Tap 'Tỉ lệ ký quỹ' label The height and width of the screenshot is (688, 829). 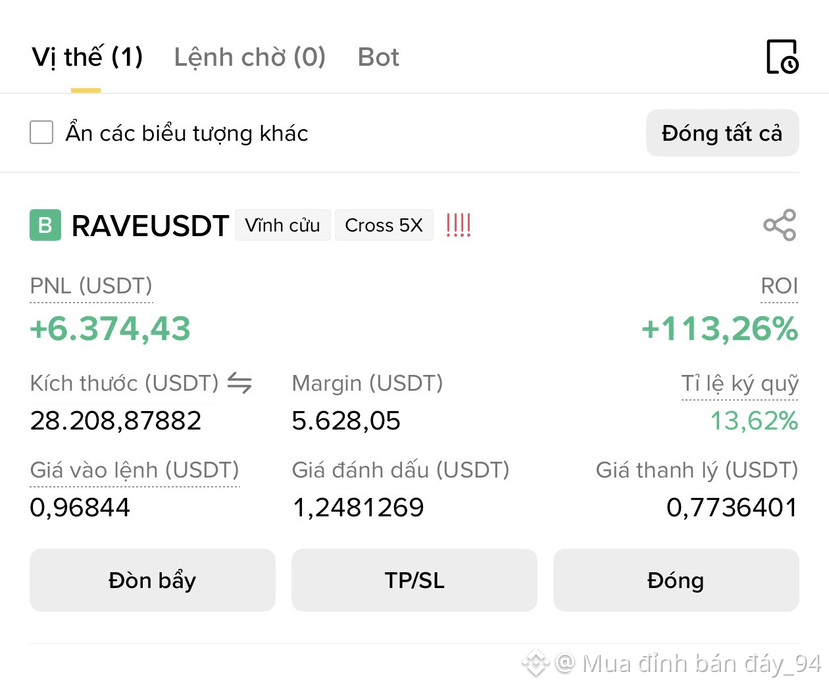740,383
